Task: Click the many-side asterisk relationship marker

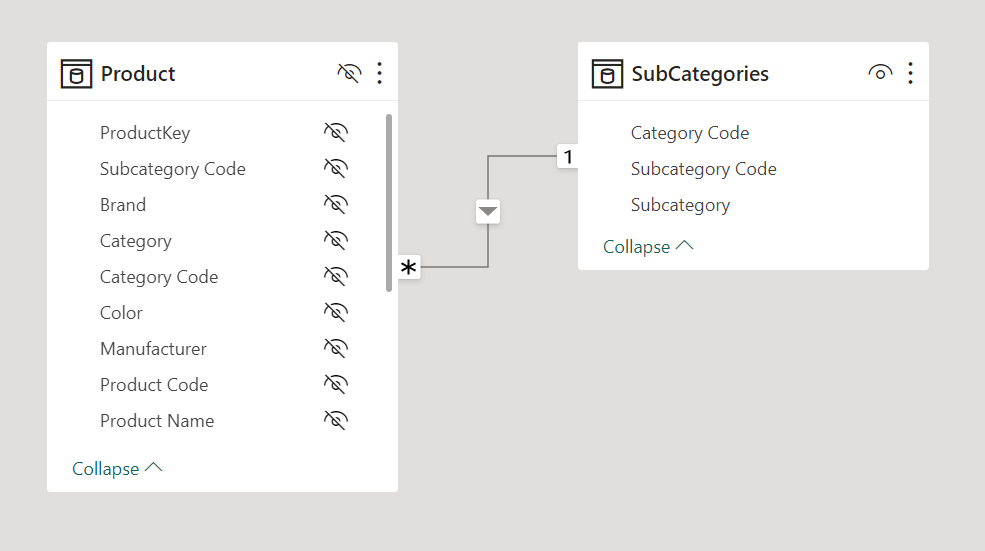Action: pyautogui.click(x=409, y=267)
